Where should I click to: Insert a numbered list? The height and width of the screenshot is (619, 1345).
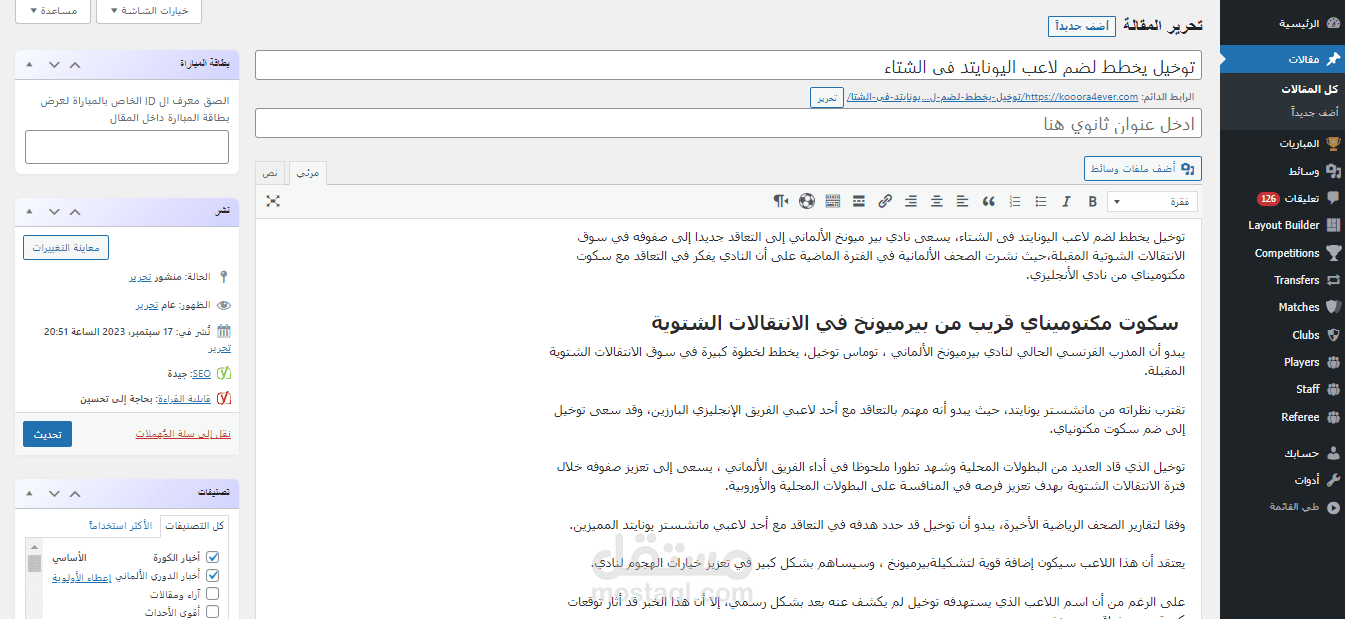[1014, 201]
